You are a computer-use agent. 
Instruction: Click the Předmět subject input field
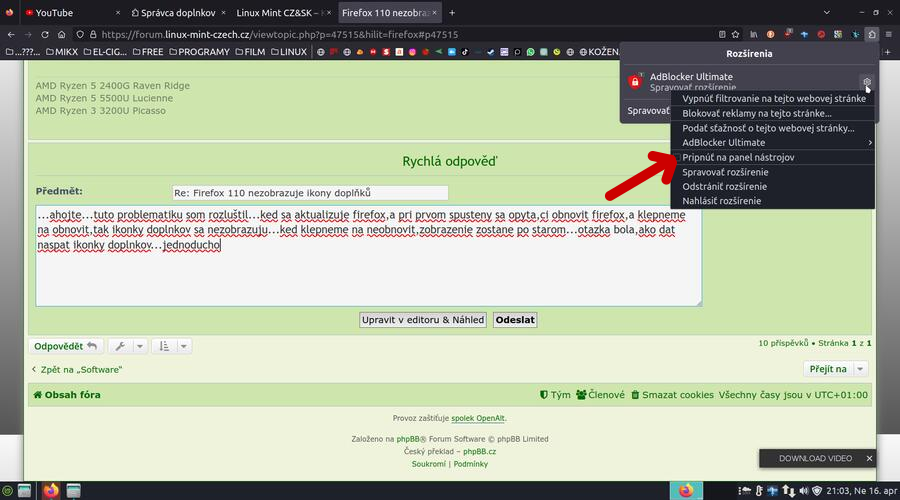(x=310, y=192)
